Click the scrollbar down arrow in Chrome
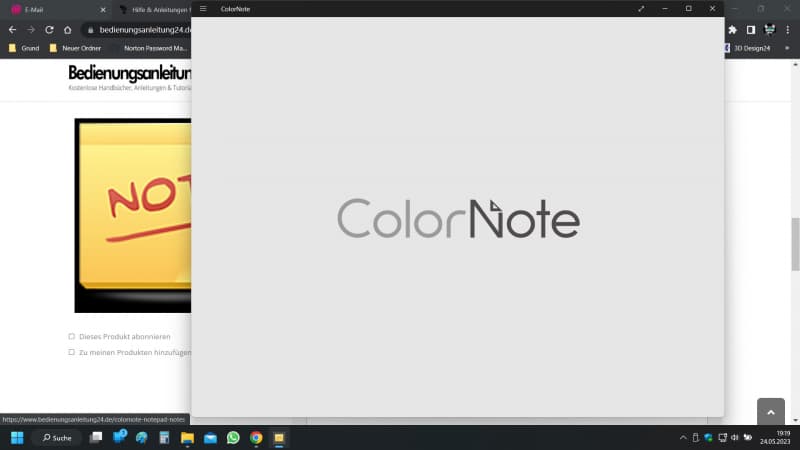 [795, 420]
